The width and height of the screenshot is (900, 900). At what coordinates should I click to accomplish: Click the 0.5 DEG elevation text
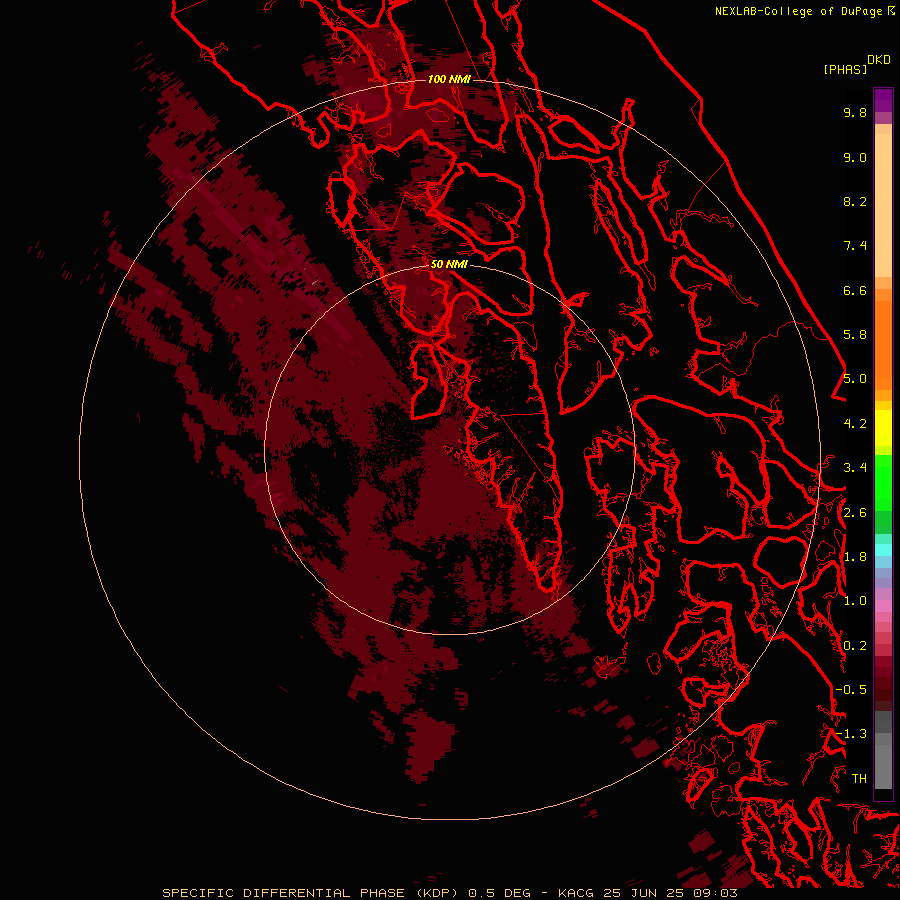tap(499, 893)
